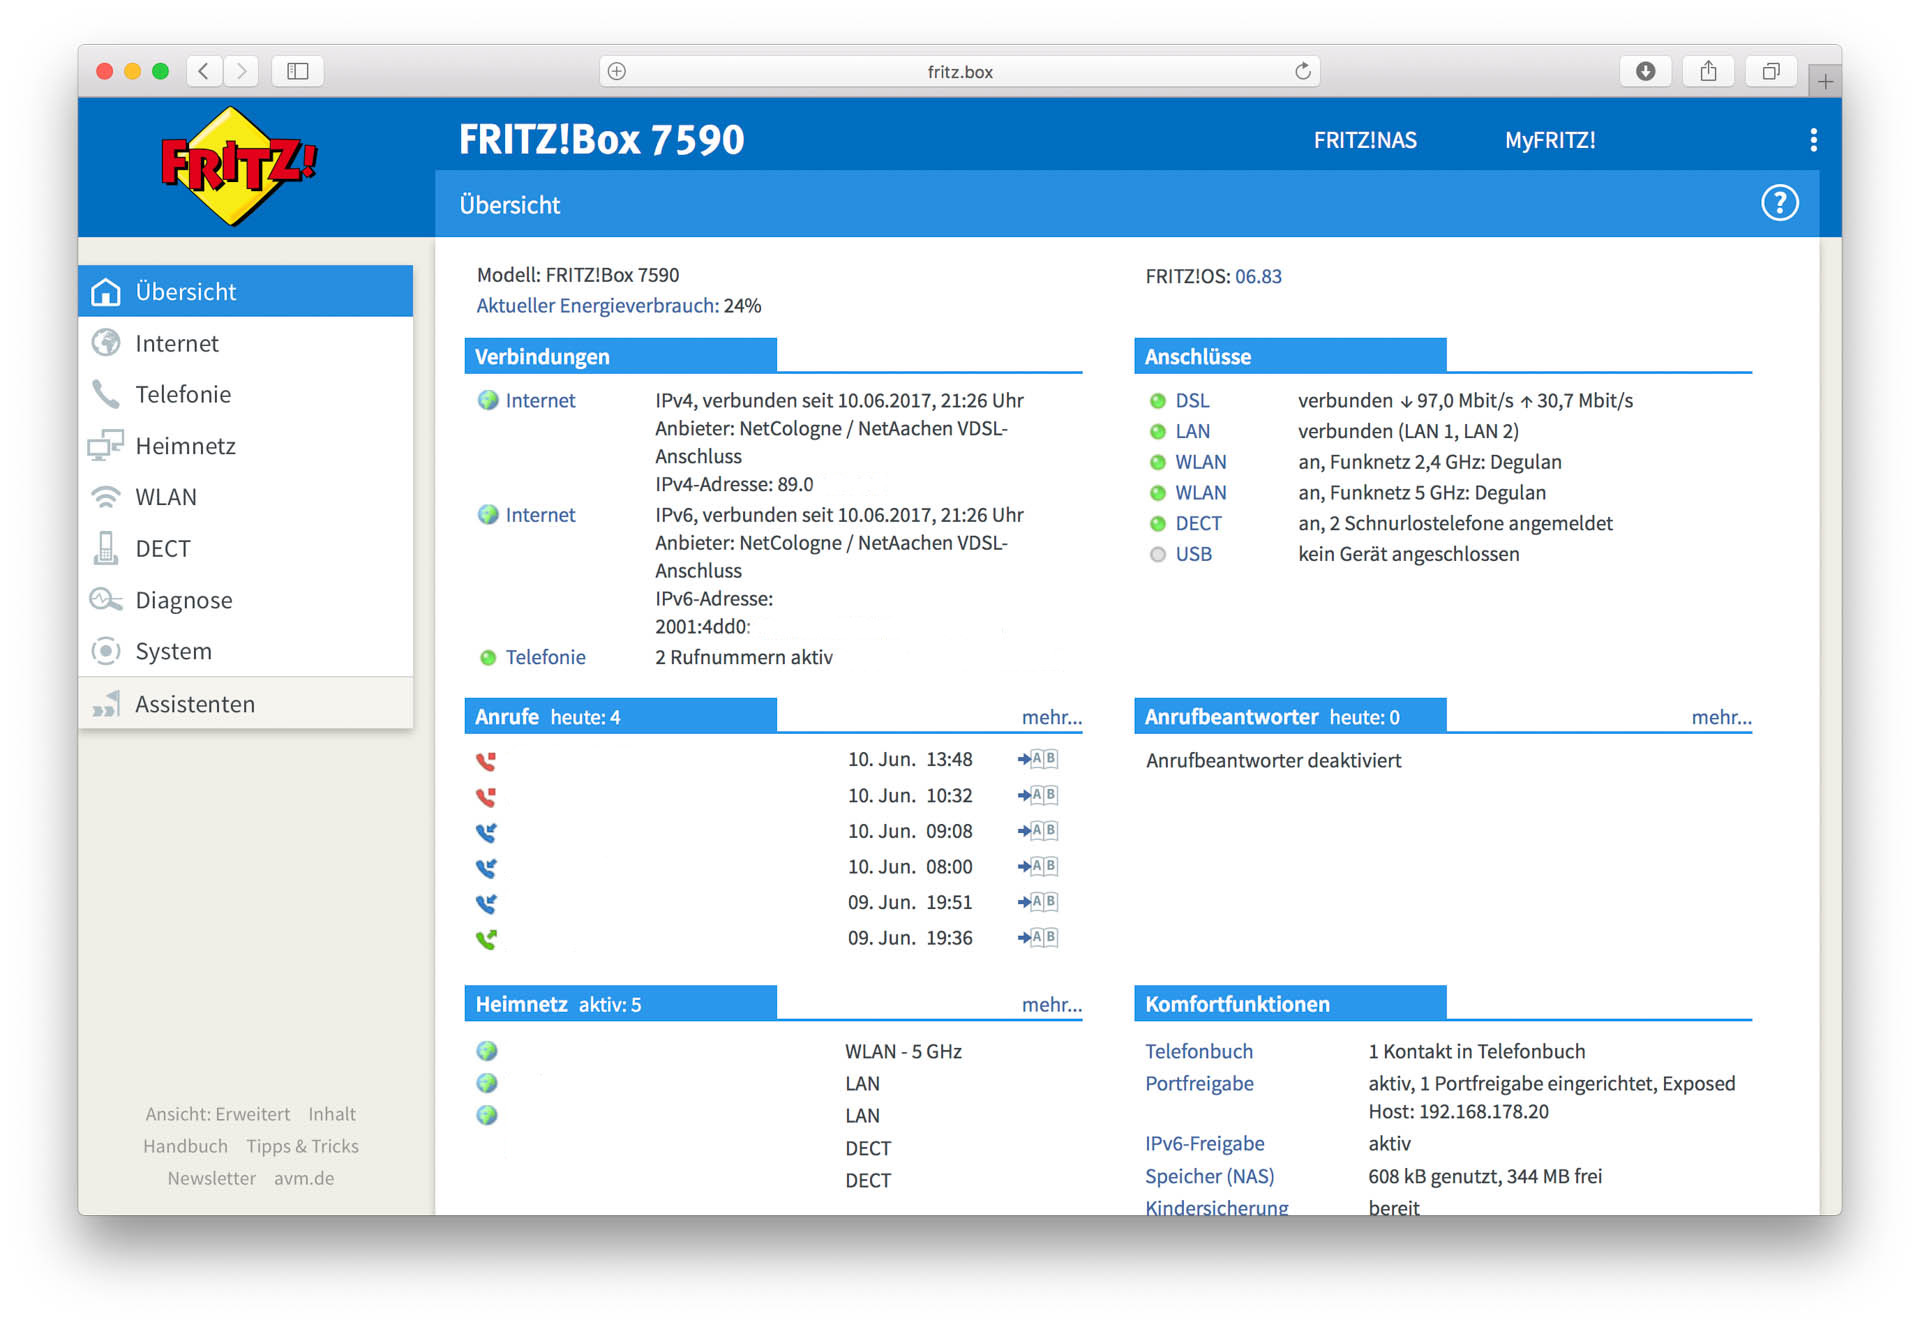Open the Handbuch footer link
This screenshot has height=1327, width=1920.
tap(185, 1146)
